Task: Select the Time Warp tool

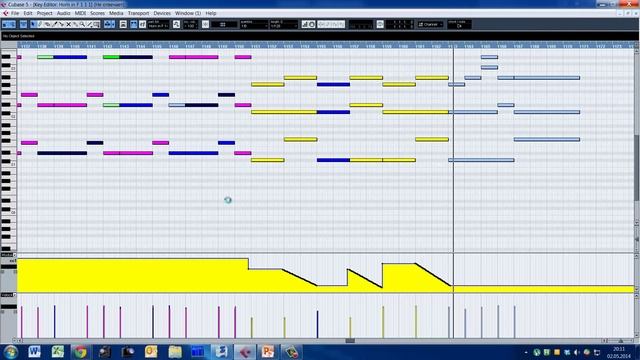Action: (x=96, y=24)
